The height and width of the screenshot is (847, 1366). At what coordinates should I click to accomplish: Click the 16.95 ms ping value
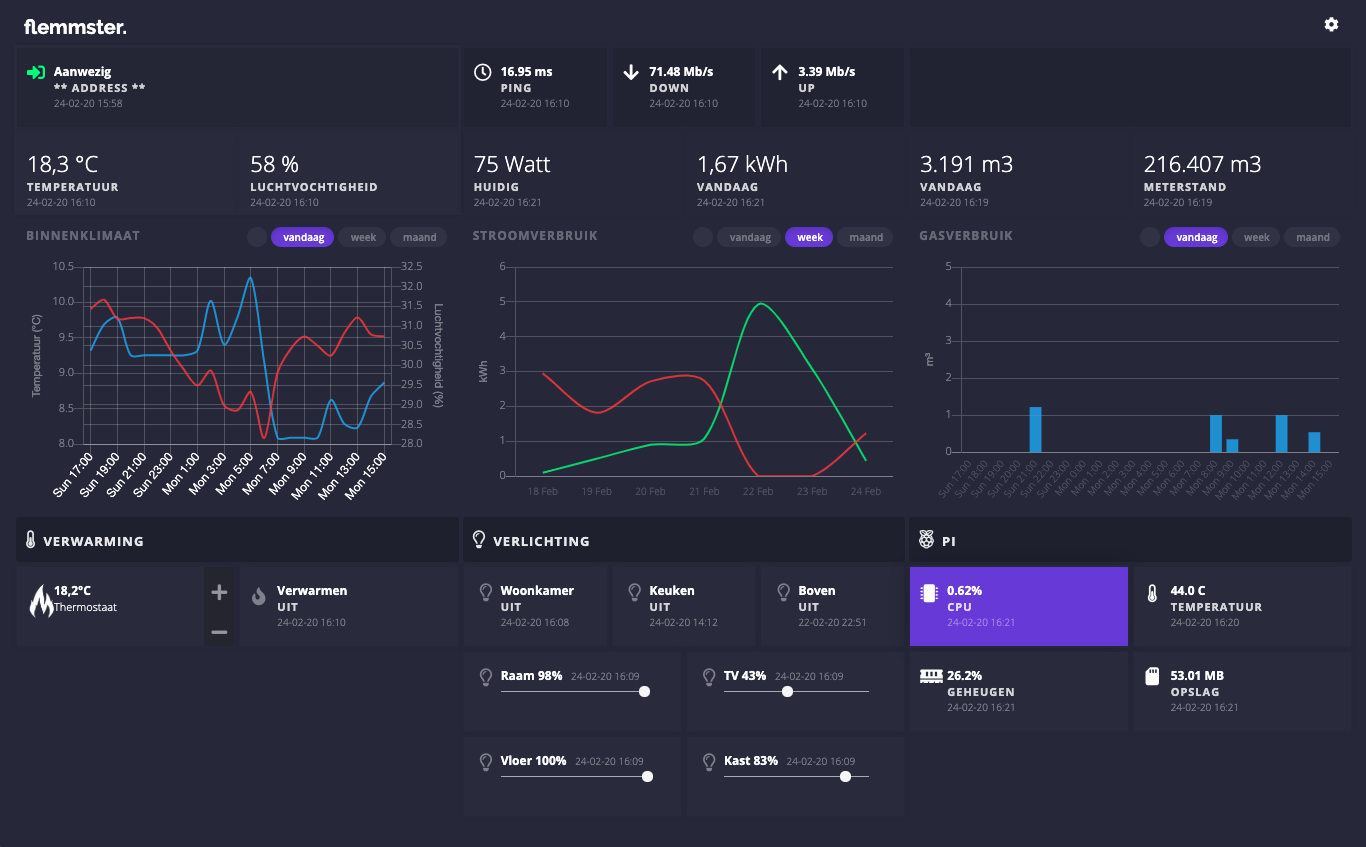[x=526, y=72]
